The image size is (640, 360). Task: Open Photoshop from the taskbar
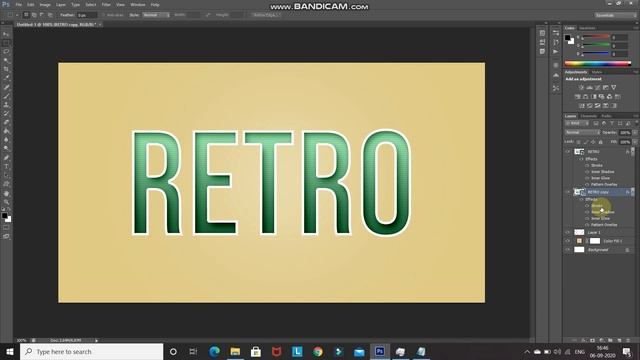[380, 351]
